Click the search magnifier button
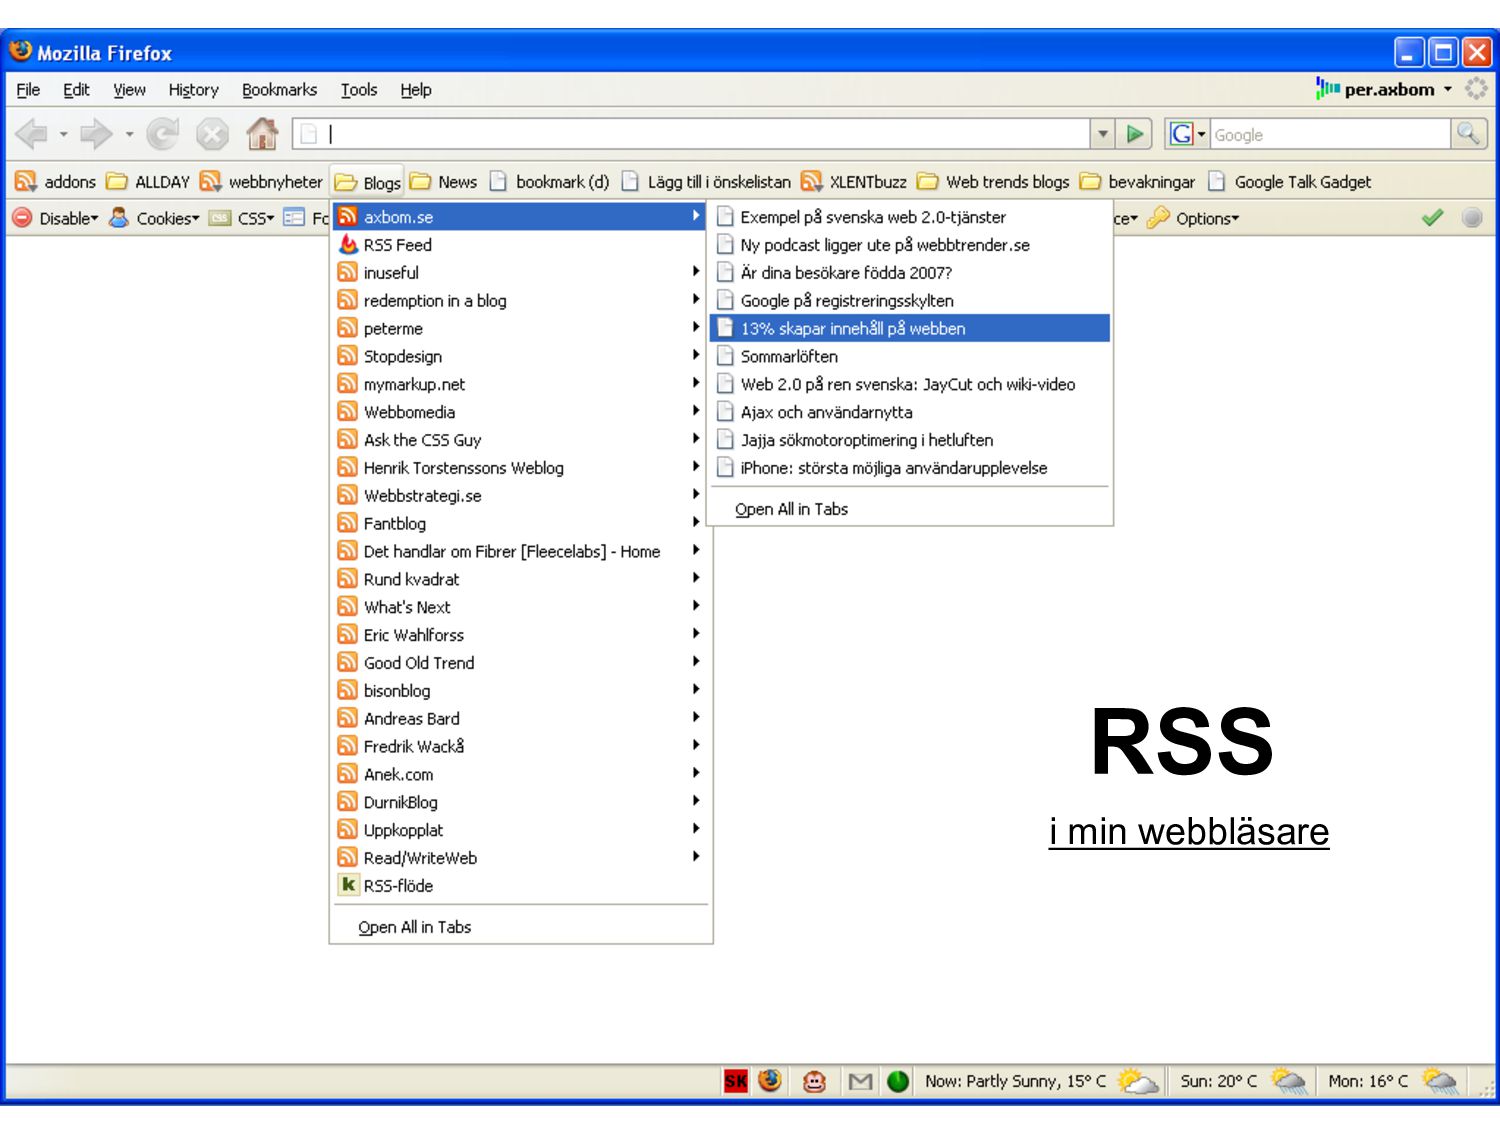This screenshot has height=1125, width=1500. pos(1468,134)
